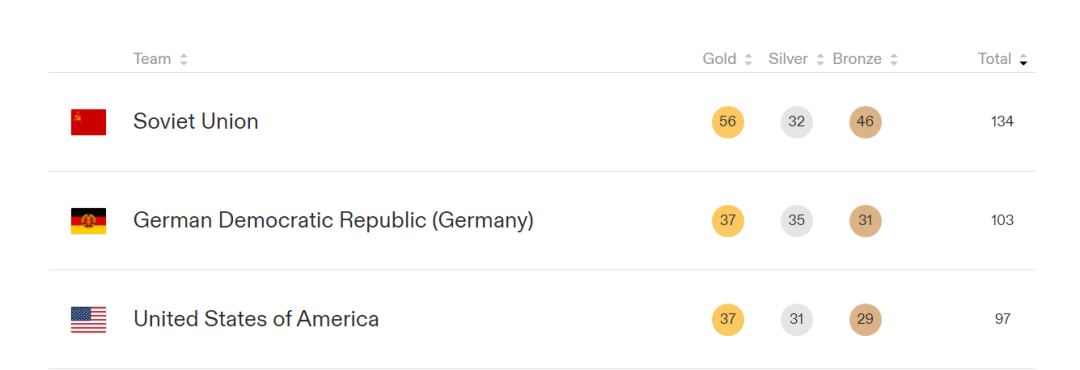Click the United States flag icon
The height and width of the screenshot is (370, 1080).
click(x=88, y=320)
